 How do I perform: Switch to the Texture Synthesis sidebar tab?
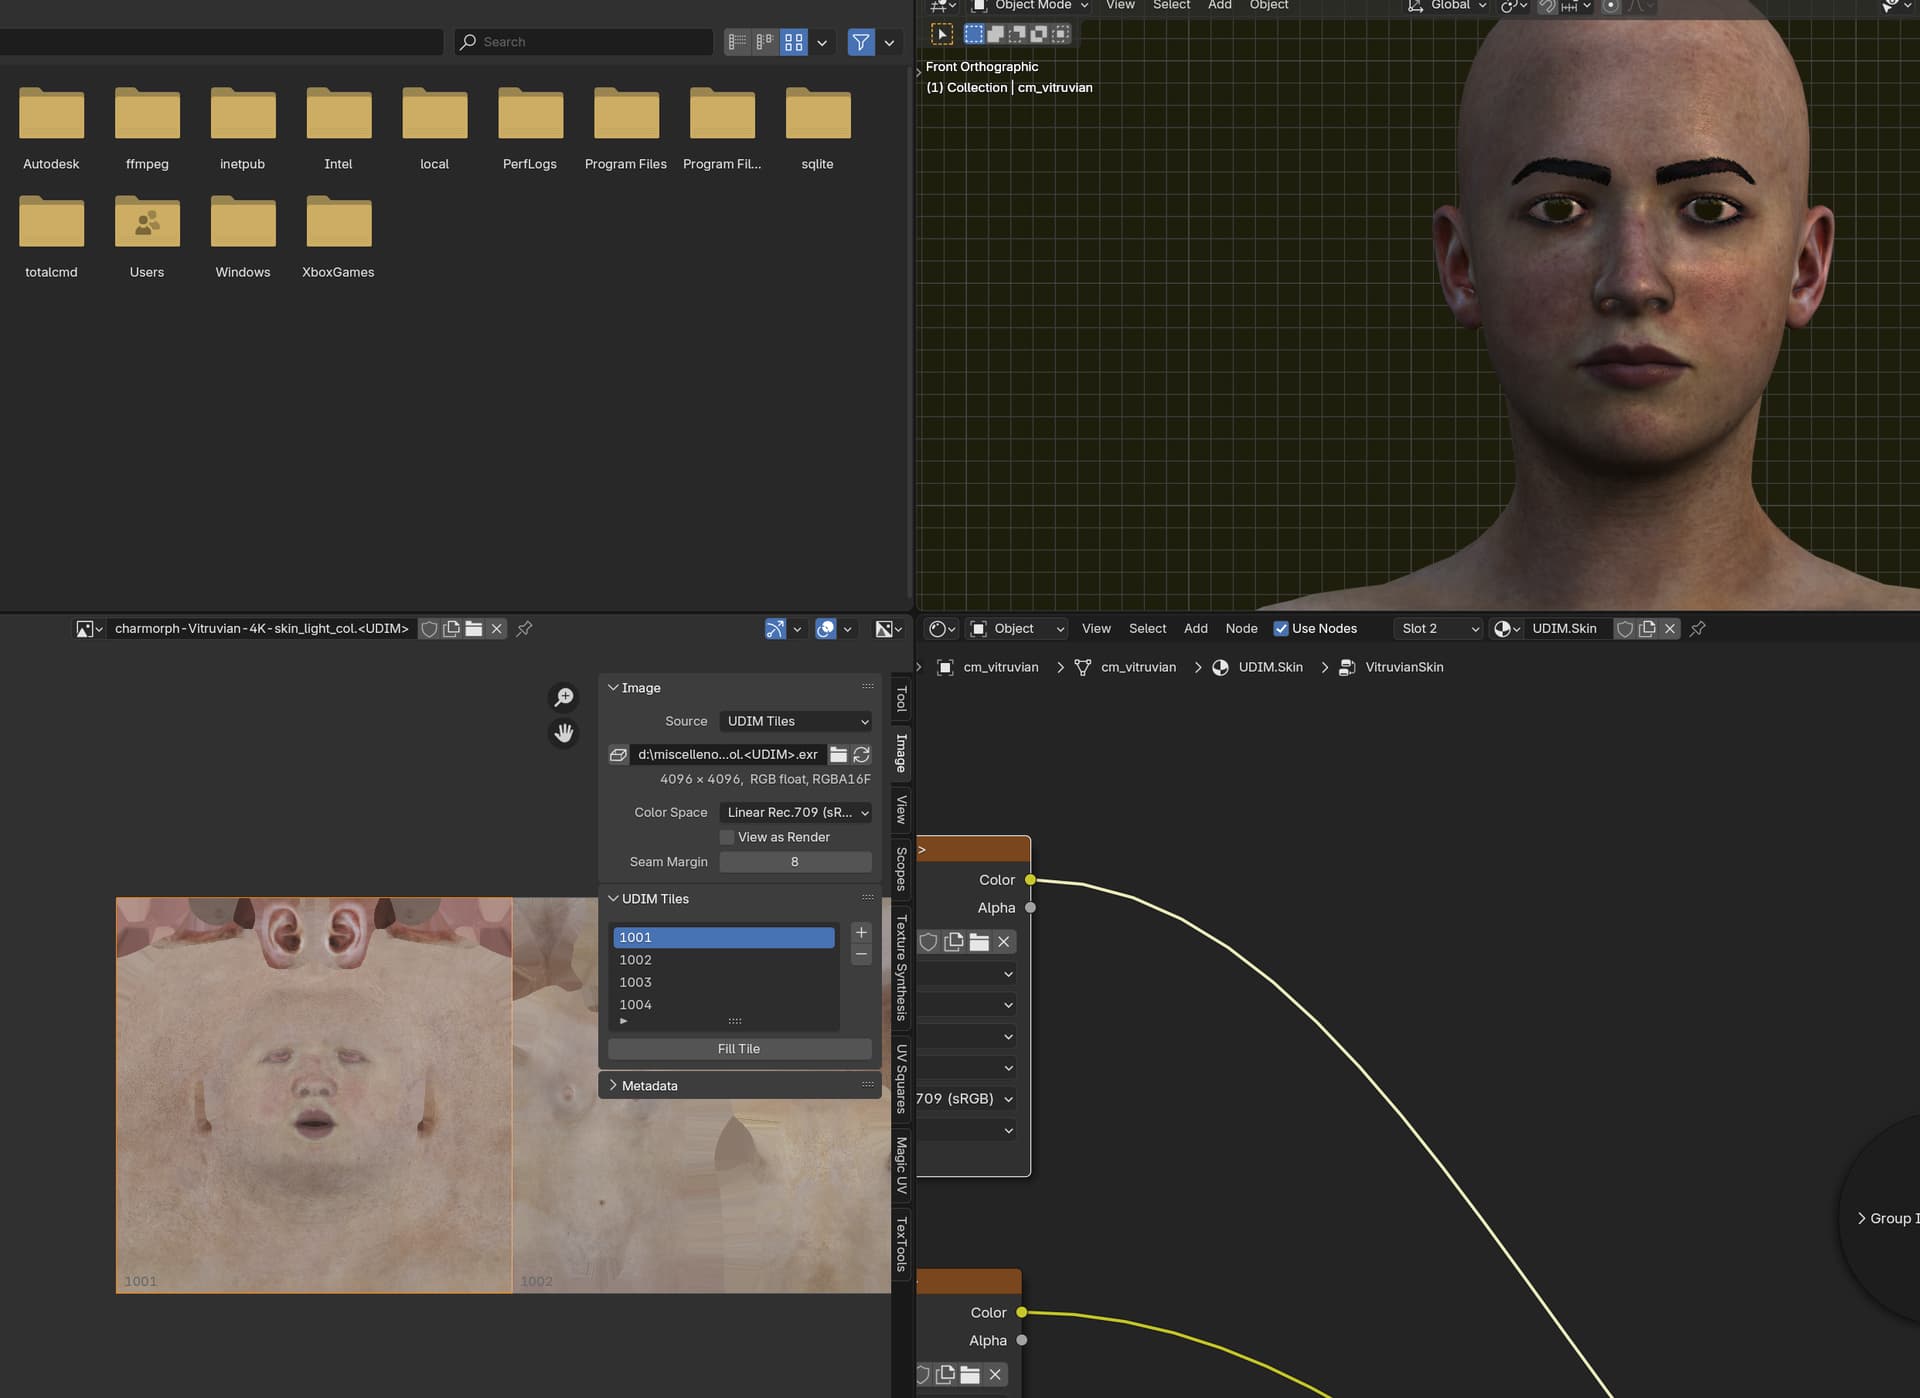(x=901, y=967)
